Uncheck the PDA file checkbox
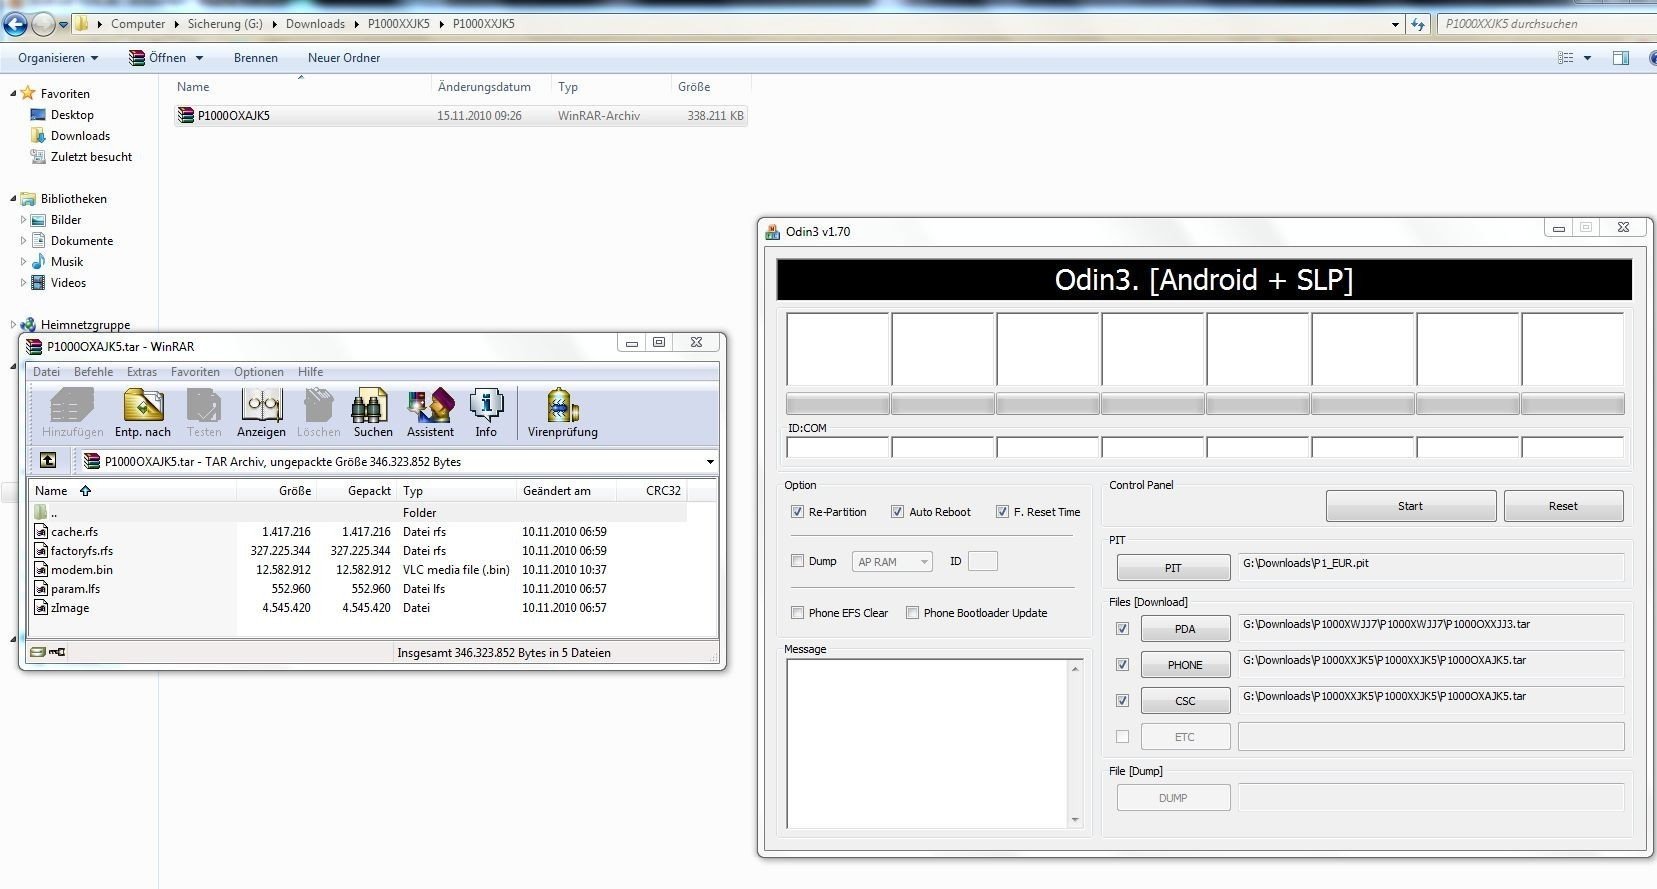This screenshot has height=889, width=1657. pyautogui.click(x=1122, y=629)
